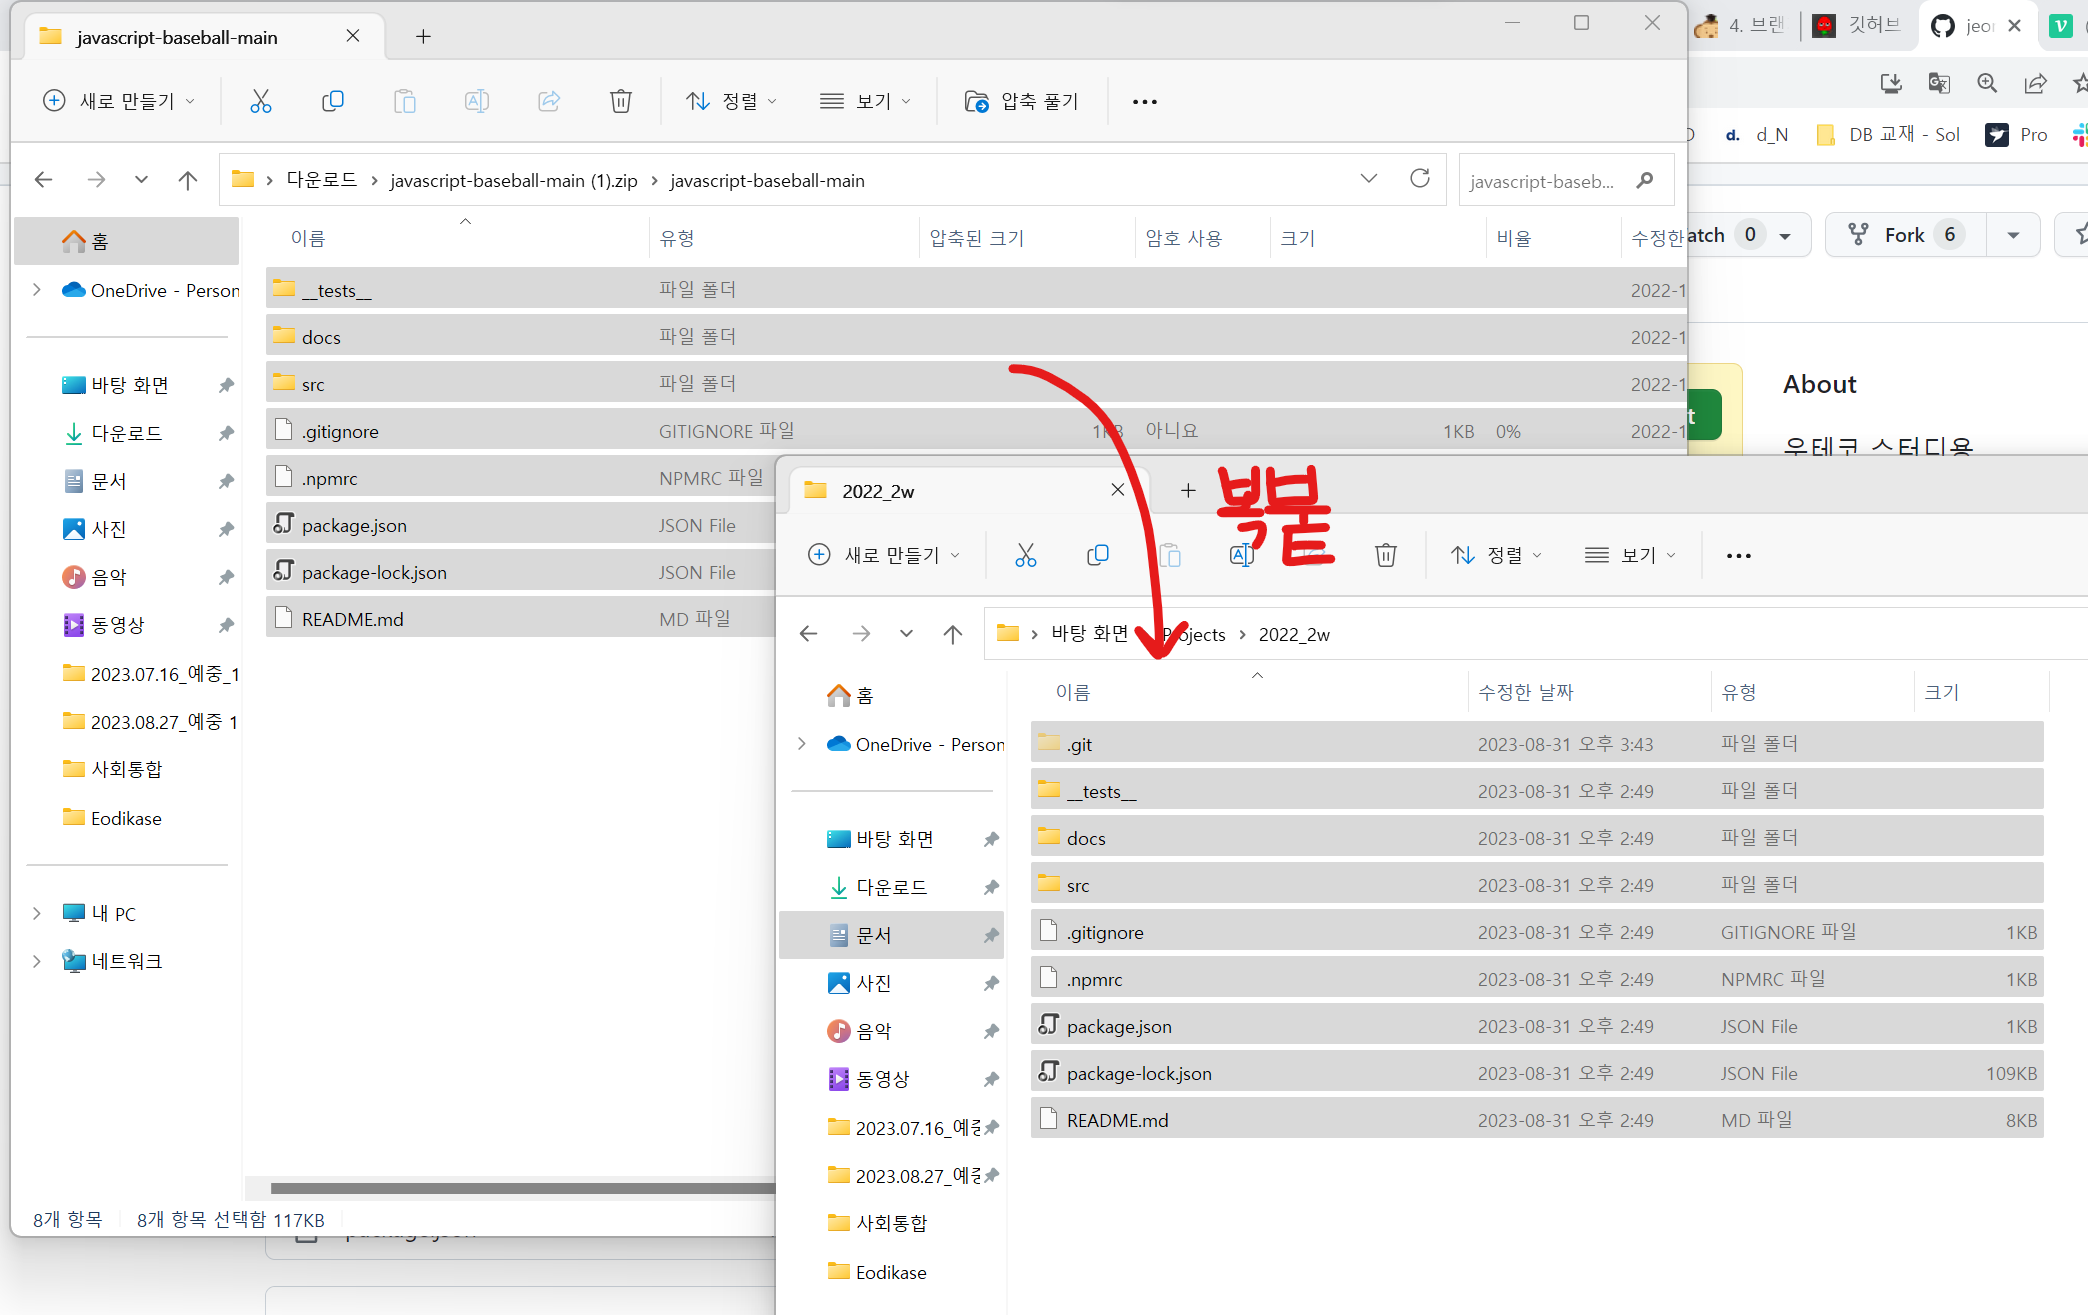The width and height of the screenshot is (2088, 1315).
Task: Expand OneDrive in 2022_2w sidebar
Action: 802,744
